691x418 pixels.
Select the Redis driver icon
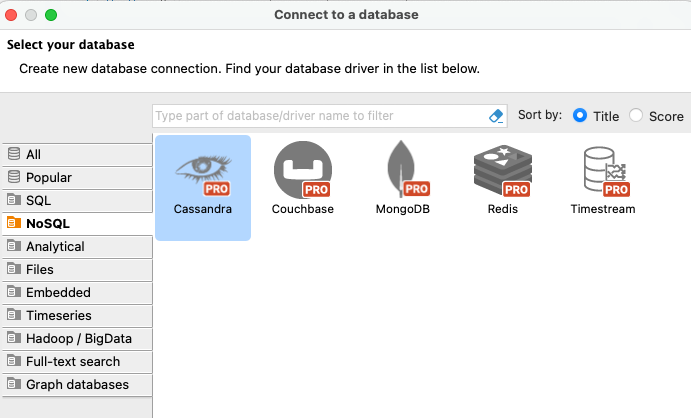point(503,170)
